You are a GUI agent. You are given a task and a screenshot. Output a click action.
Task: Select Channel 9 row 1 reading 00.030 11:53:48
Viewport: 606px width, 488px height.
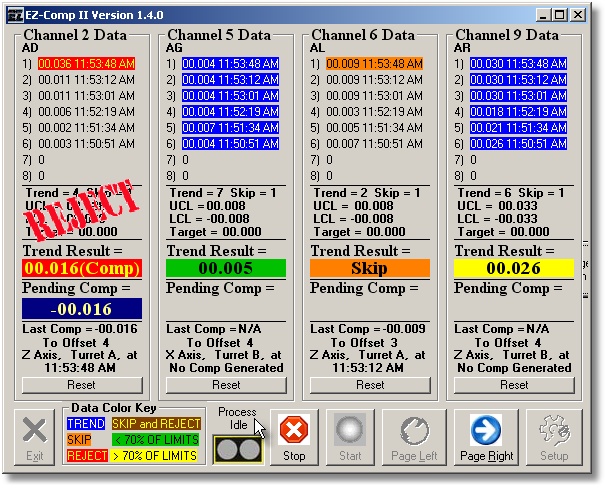pos(518,64)
